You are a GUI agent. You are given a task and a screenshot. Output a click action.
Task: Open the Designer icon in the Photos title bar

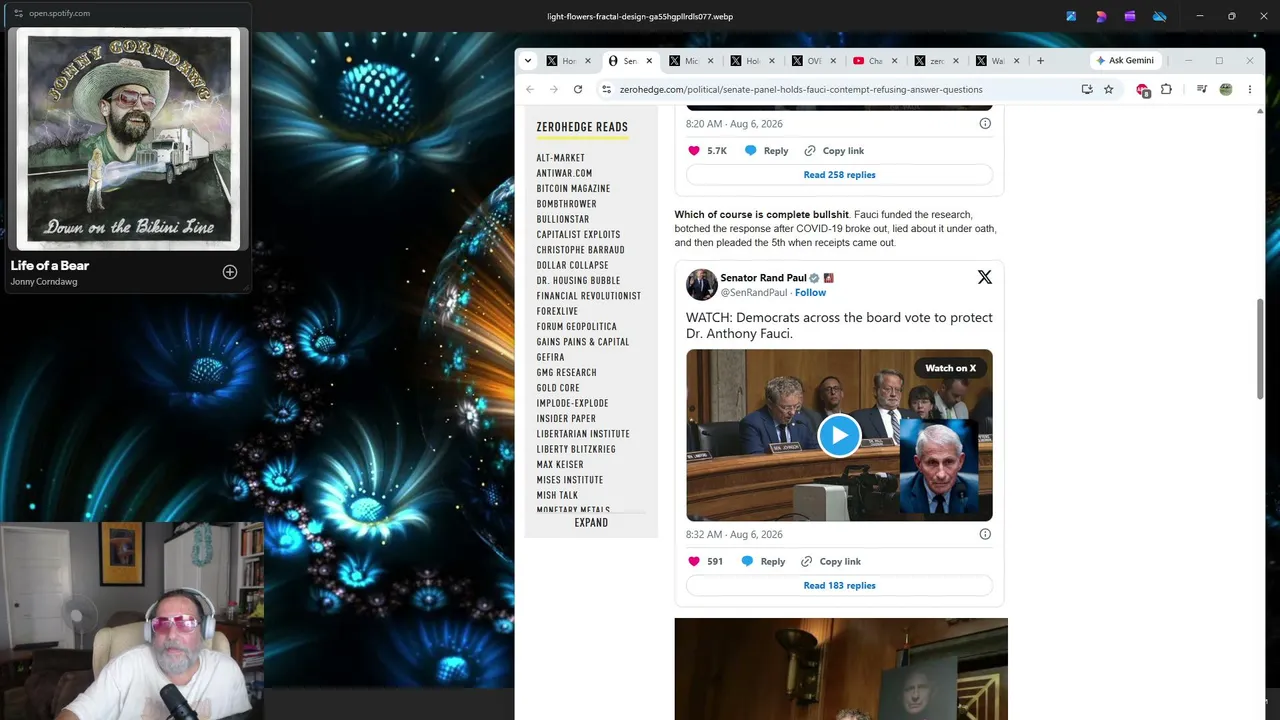tap(1101, 16)
